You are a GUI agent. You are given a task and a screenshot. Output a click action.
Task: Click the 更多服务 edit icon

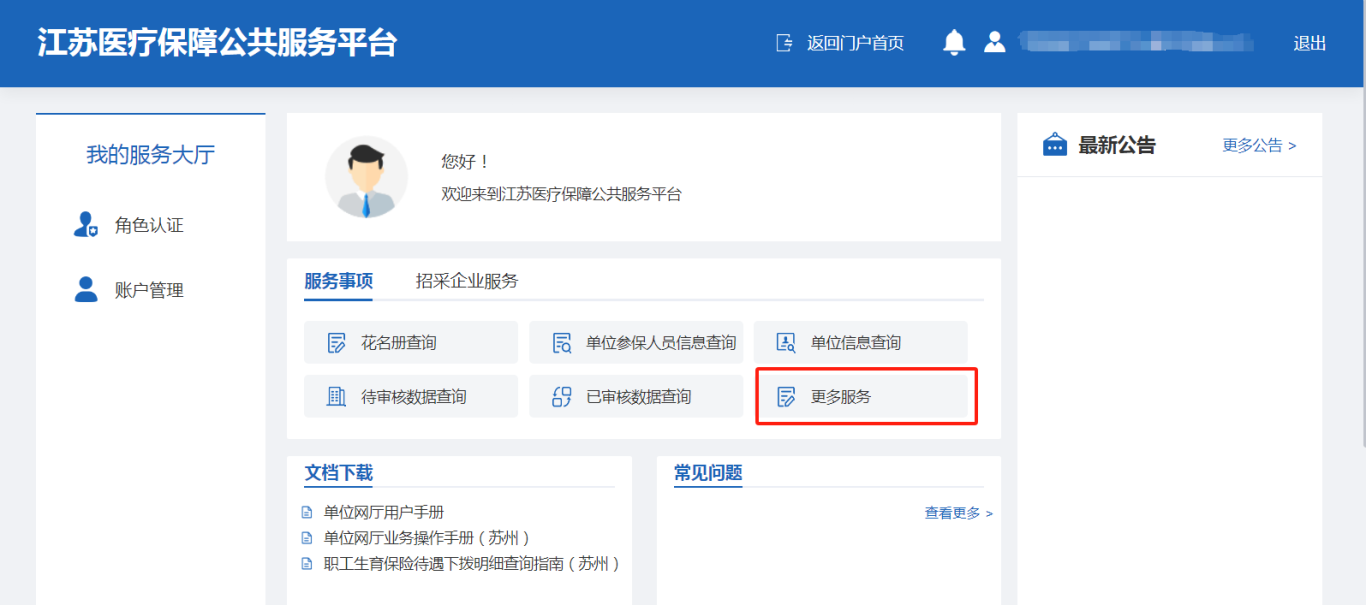click(x=787, y=397)
